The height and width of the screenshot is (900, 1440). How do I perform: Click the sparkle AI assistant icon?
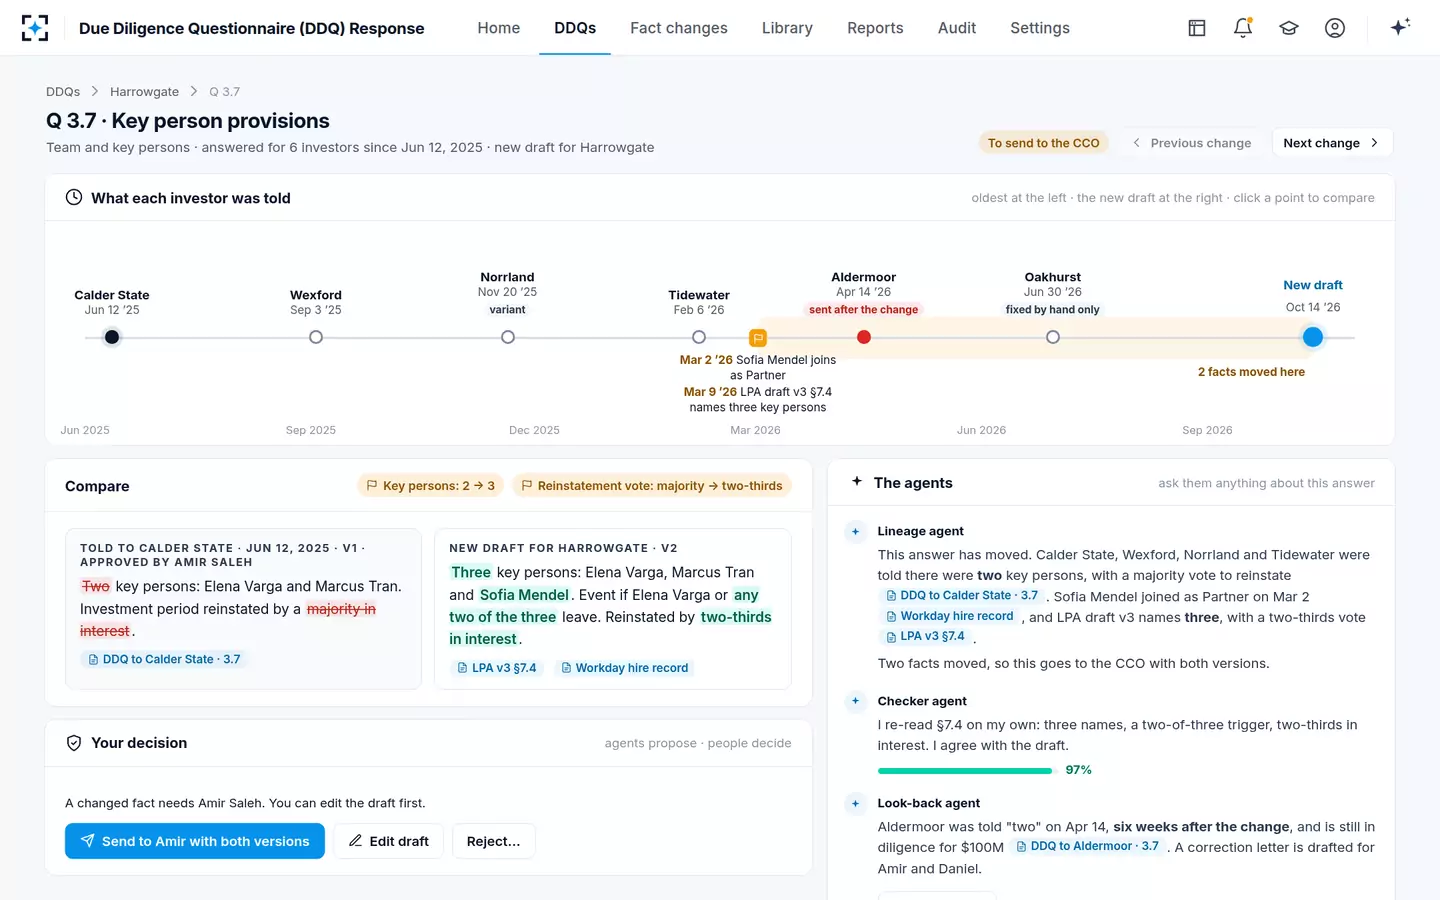pyautogui.click(x=1400, y=27)
